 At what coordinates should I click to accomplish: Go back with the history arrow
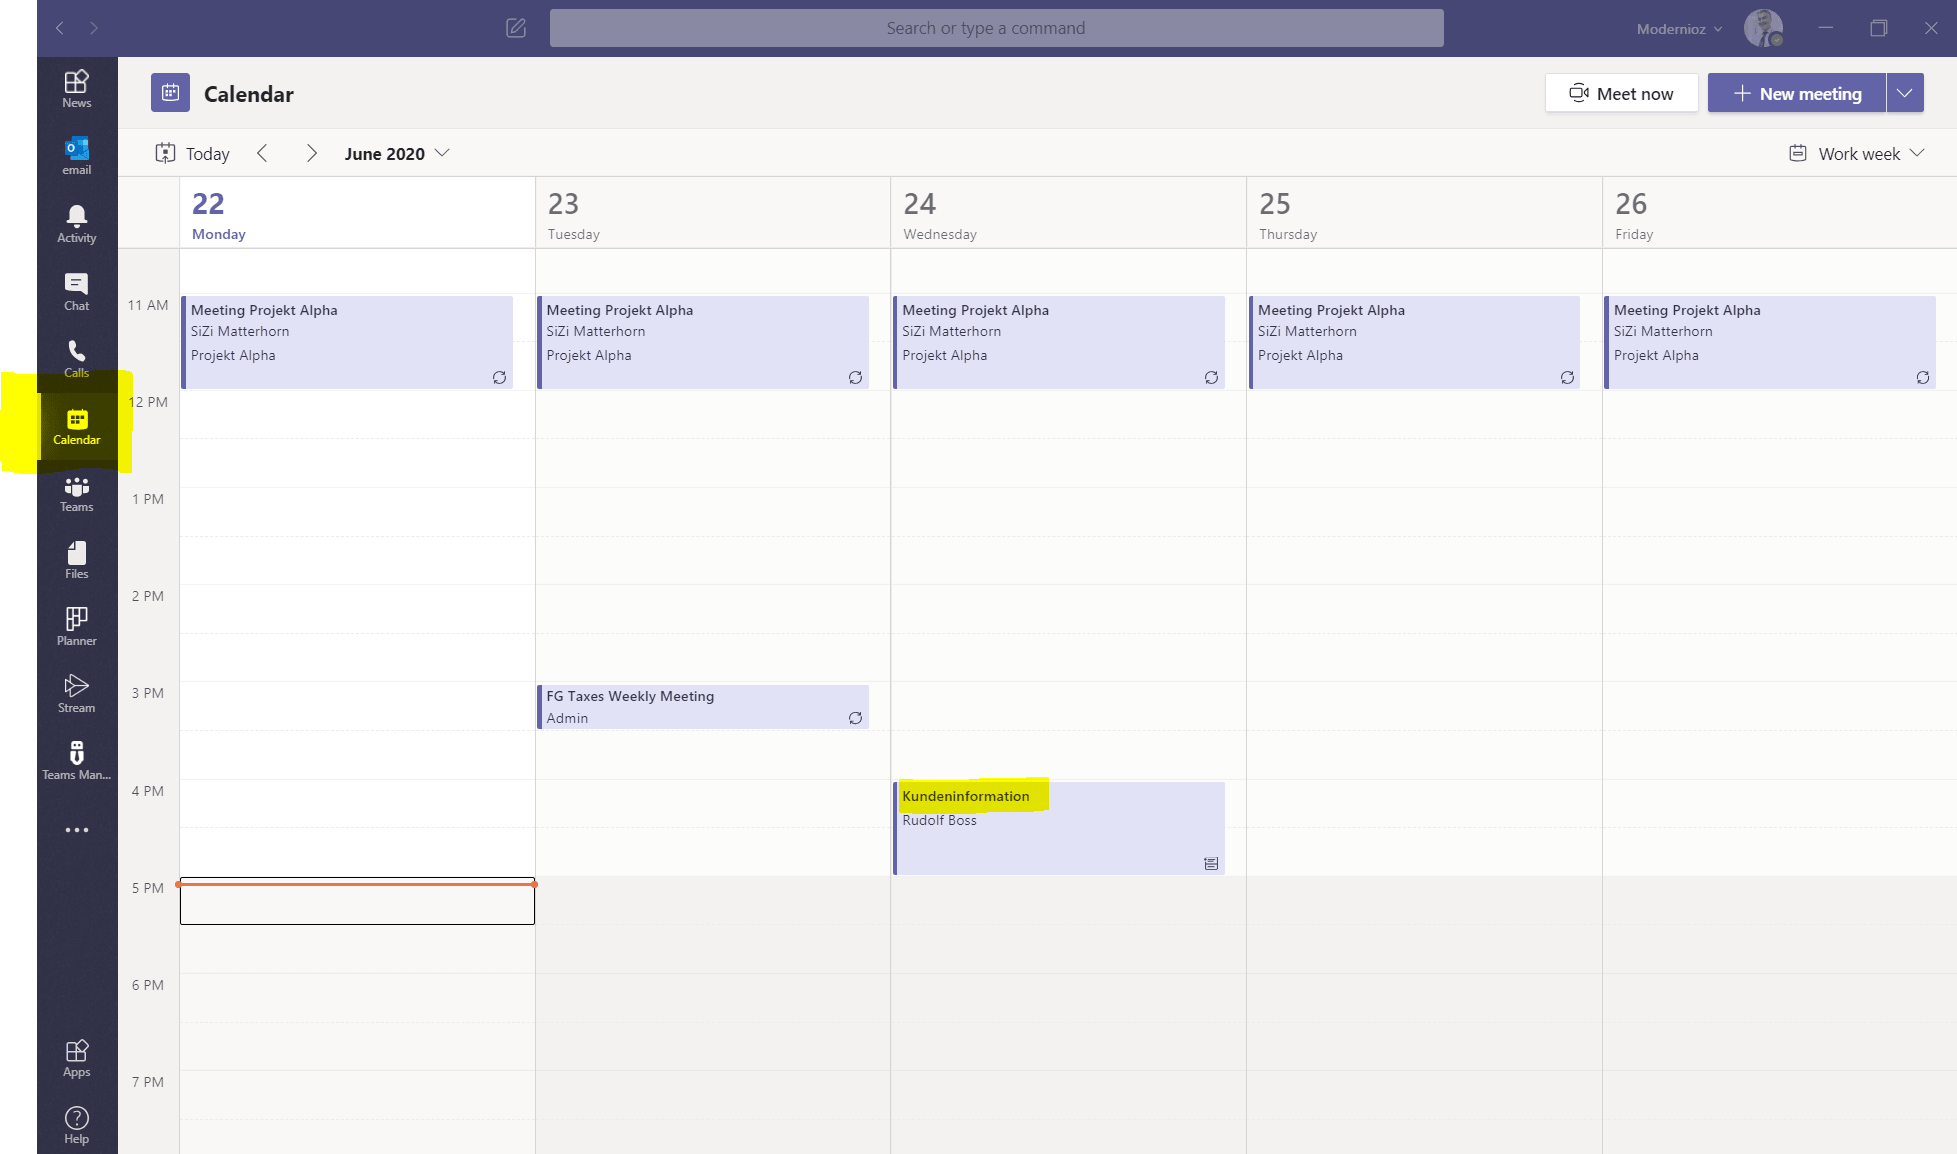click(x=60, y=28)
